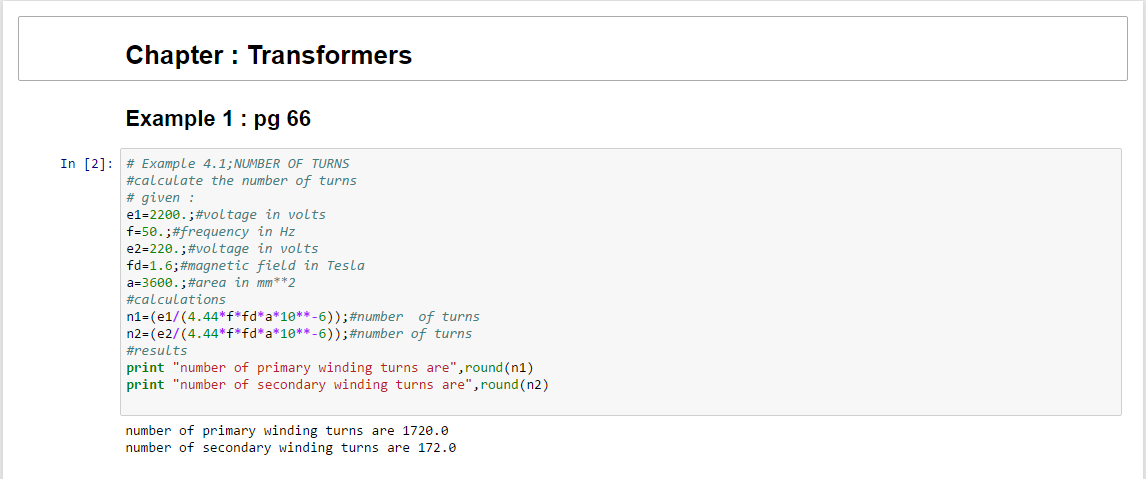This screenshot has height=479, width=1146.
Task: Click the "#calculate the number of turns" comment
Action: pos(241,181)
